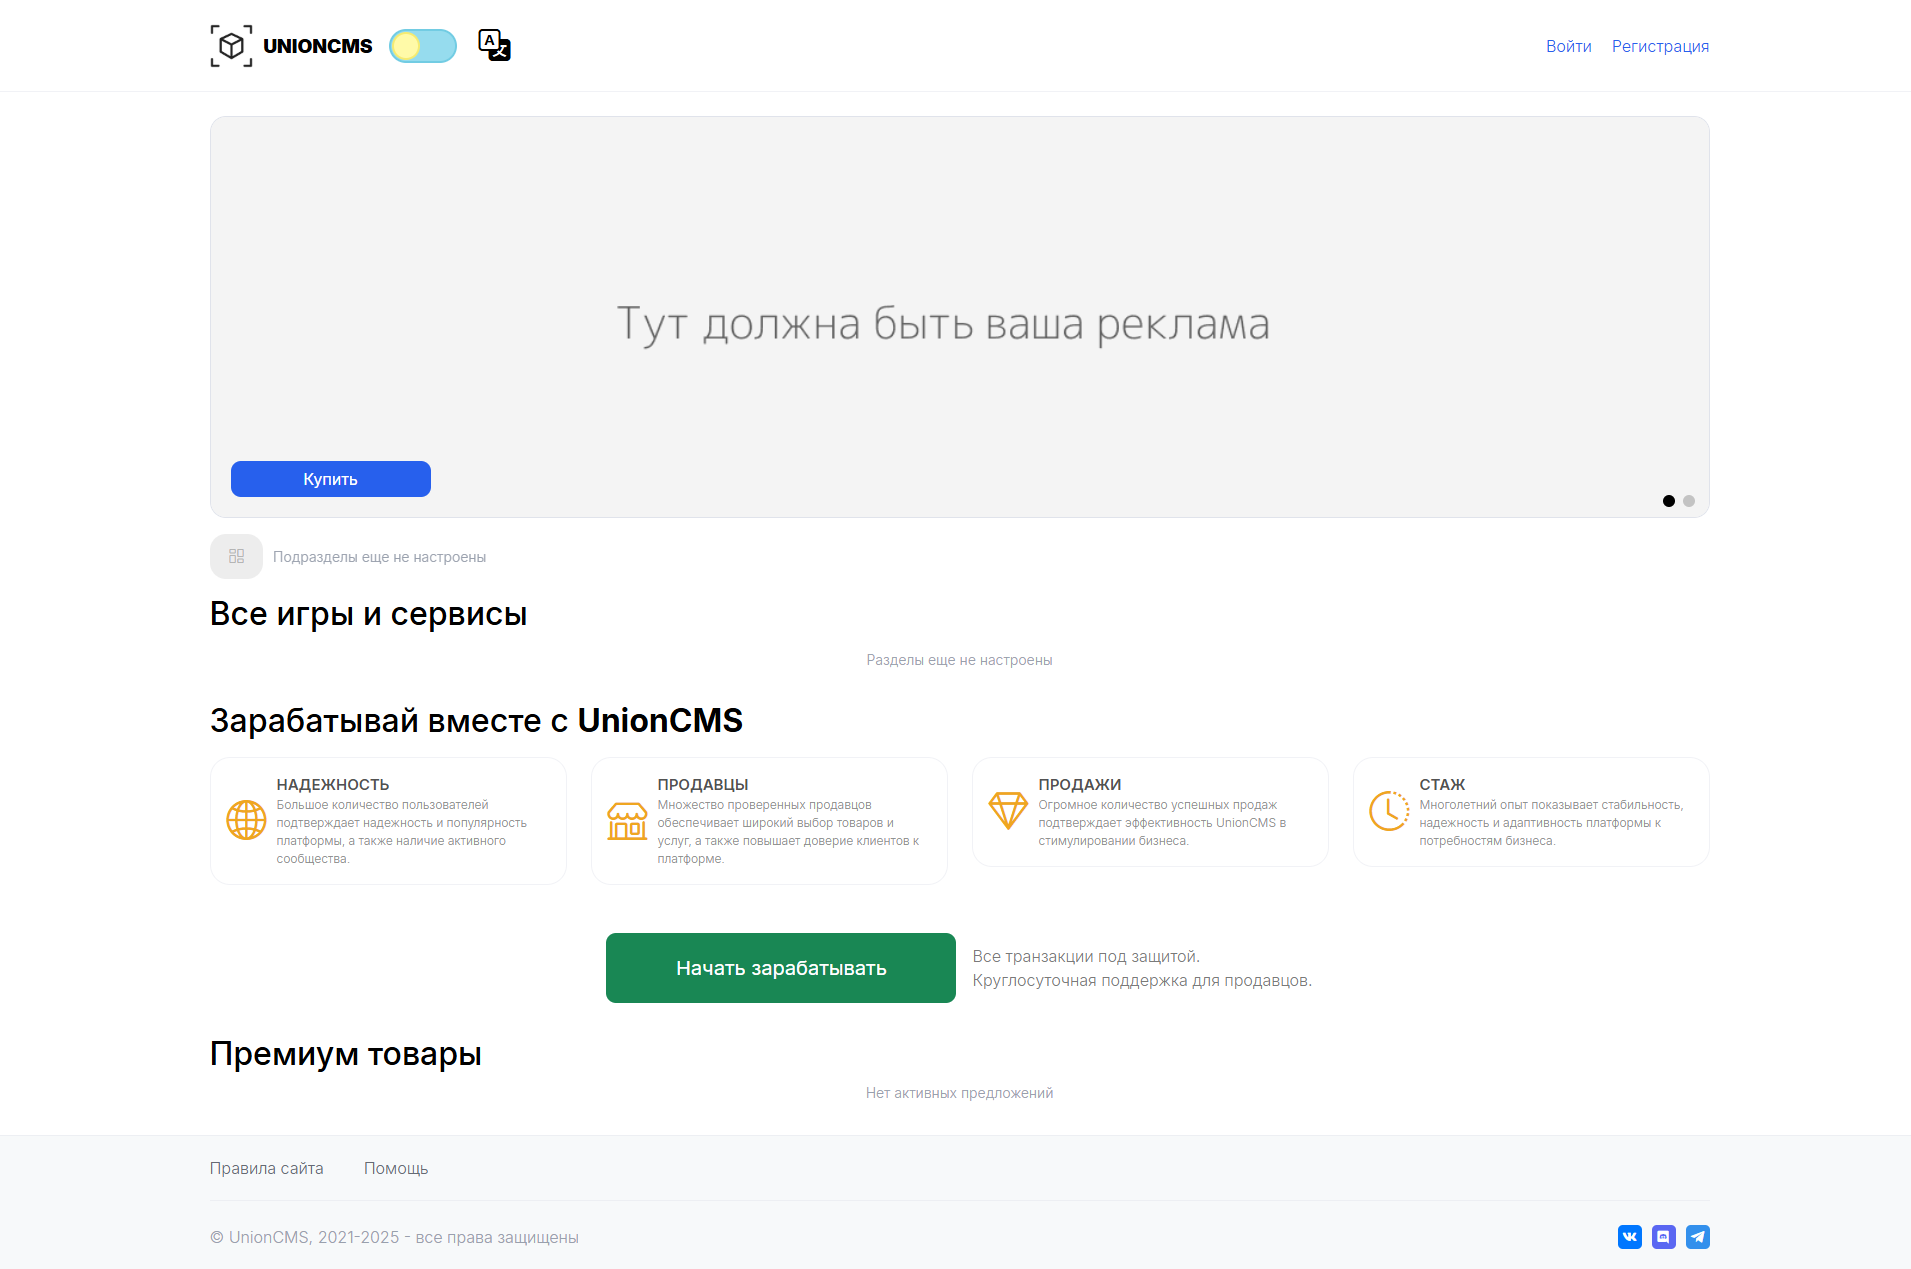Viewport: 1911px width, 1269px height.
Task: Click the 'Премиум товары' heading
Action: pos(346,1054)
